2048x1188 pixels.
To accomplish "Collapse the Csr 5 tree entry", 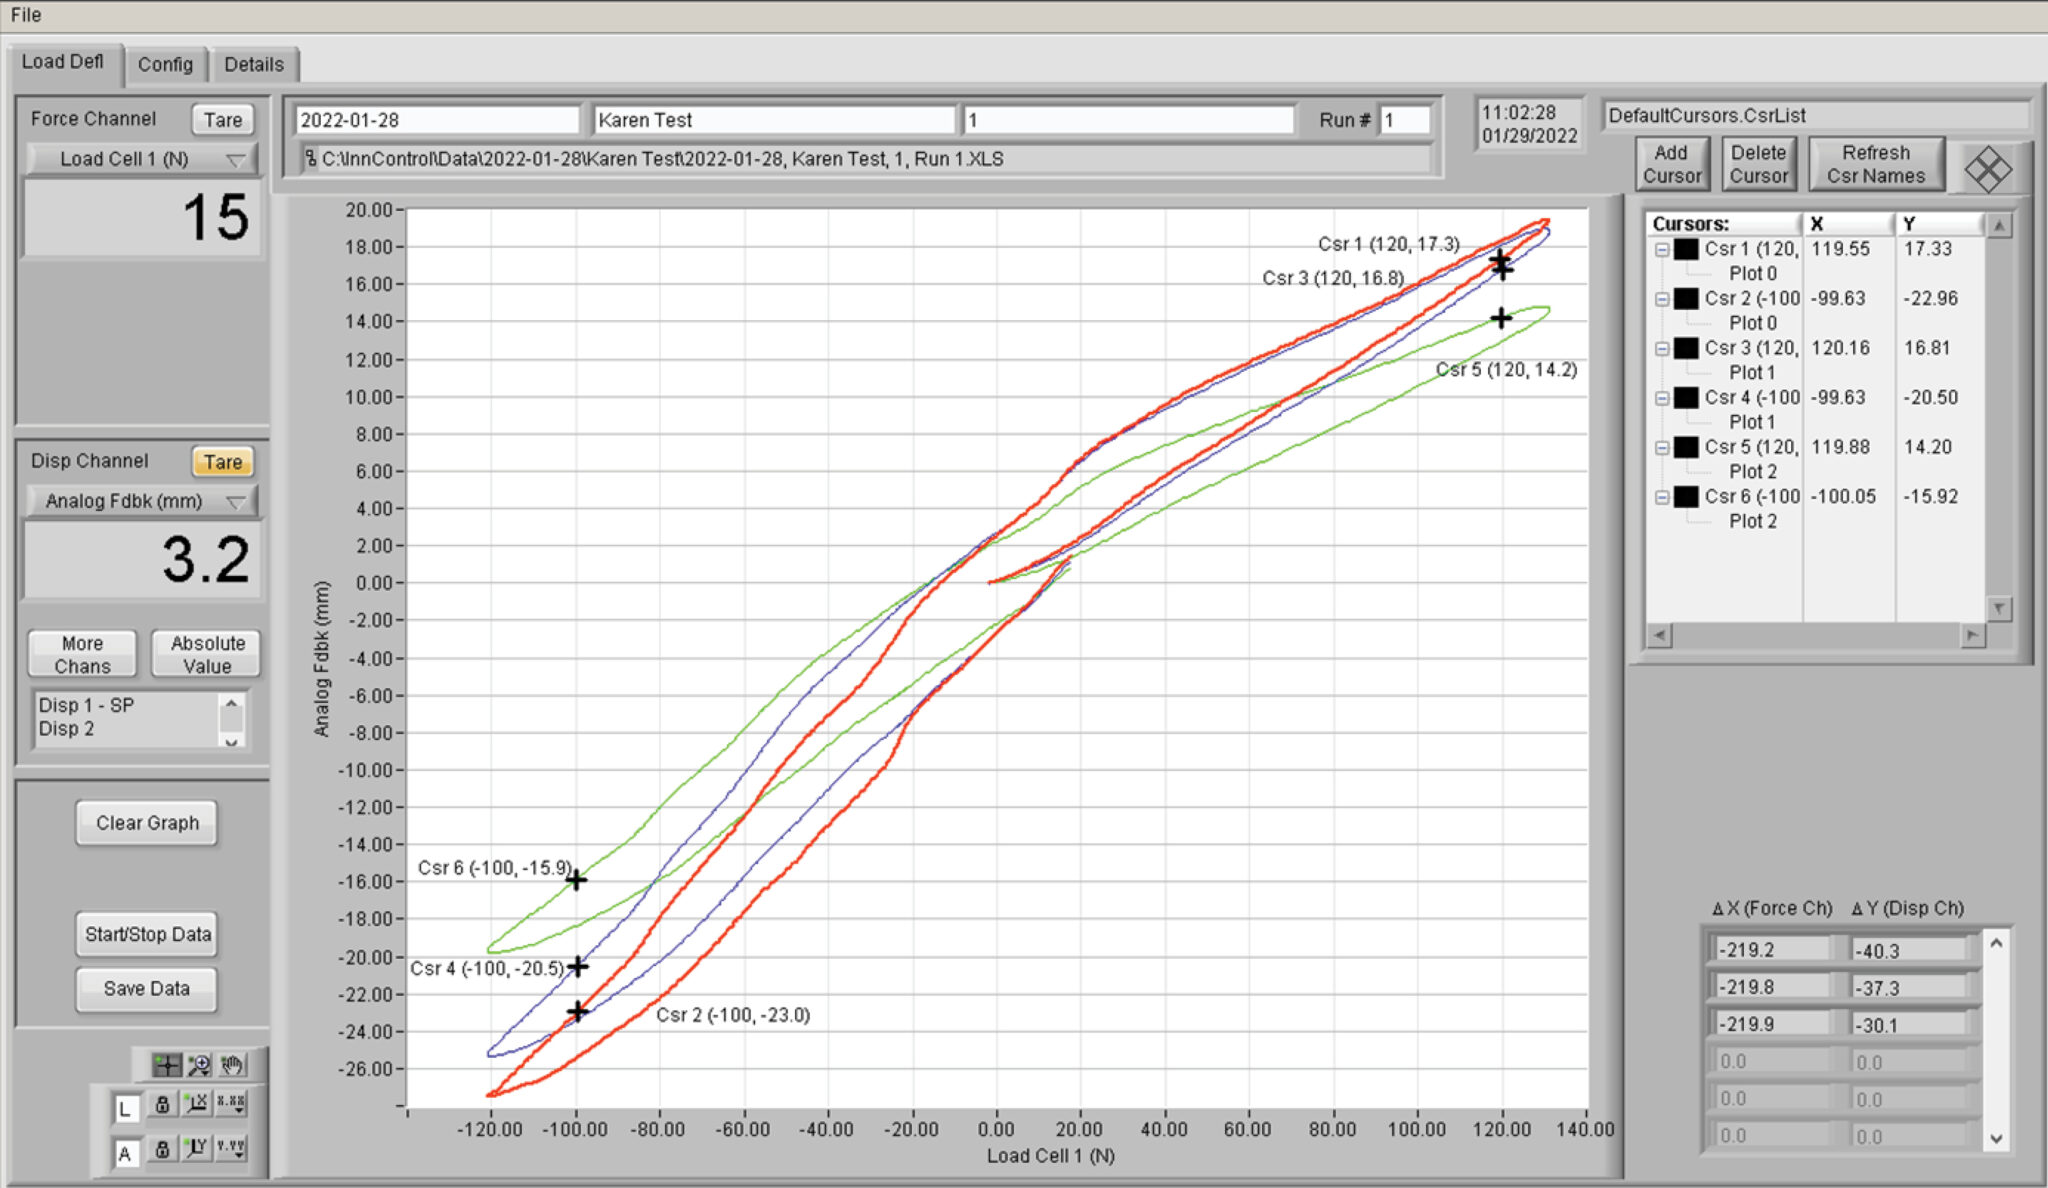I will coord(1662,448).
